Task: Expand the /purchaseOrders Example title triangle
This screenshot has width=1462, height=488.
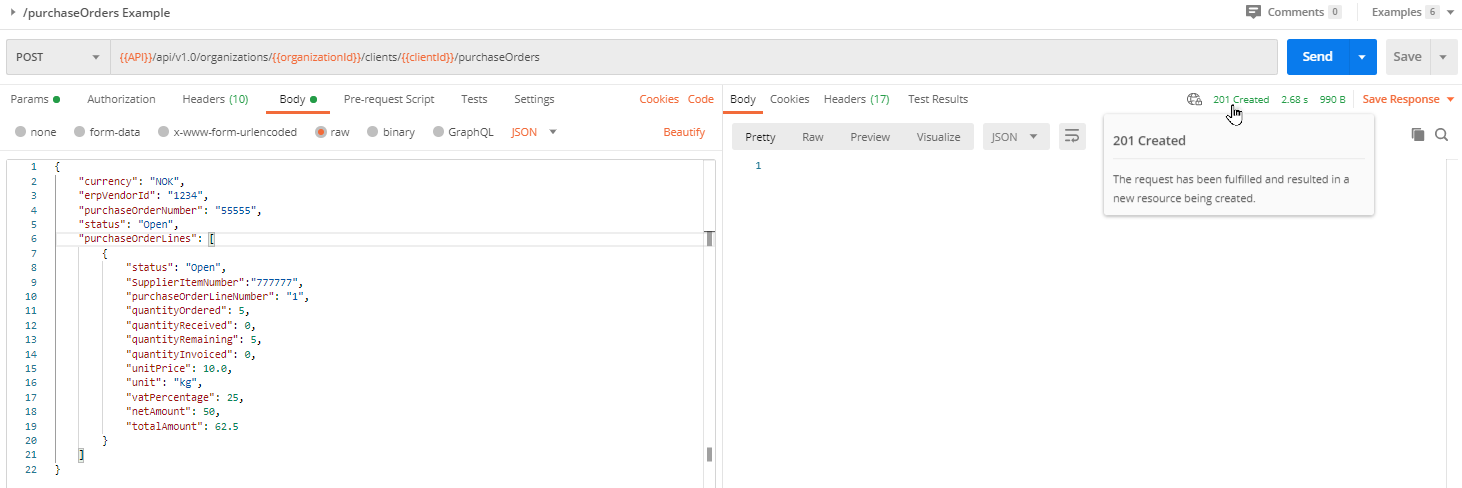Action: (x=12, y=13)
